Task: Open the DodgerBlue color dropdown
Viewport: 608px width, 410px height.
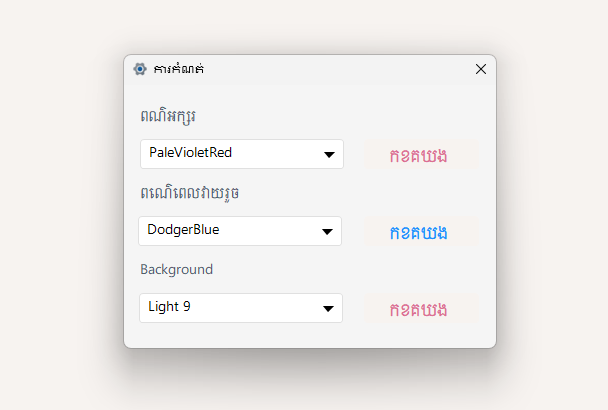Action: click(x=240, y=231)
